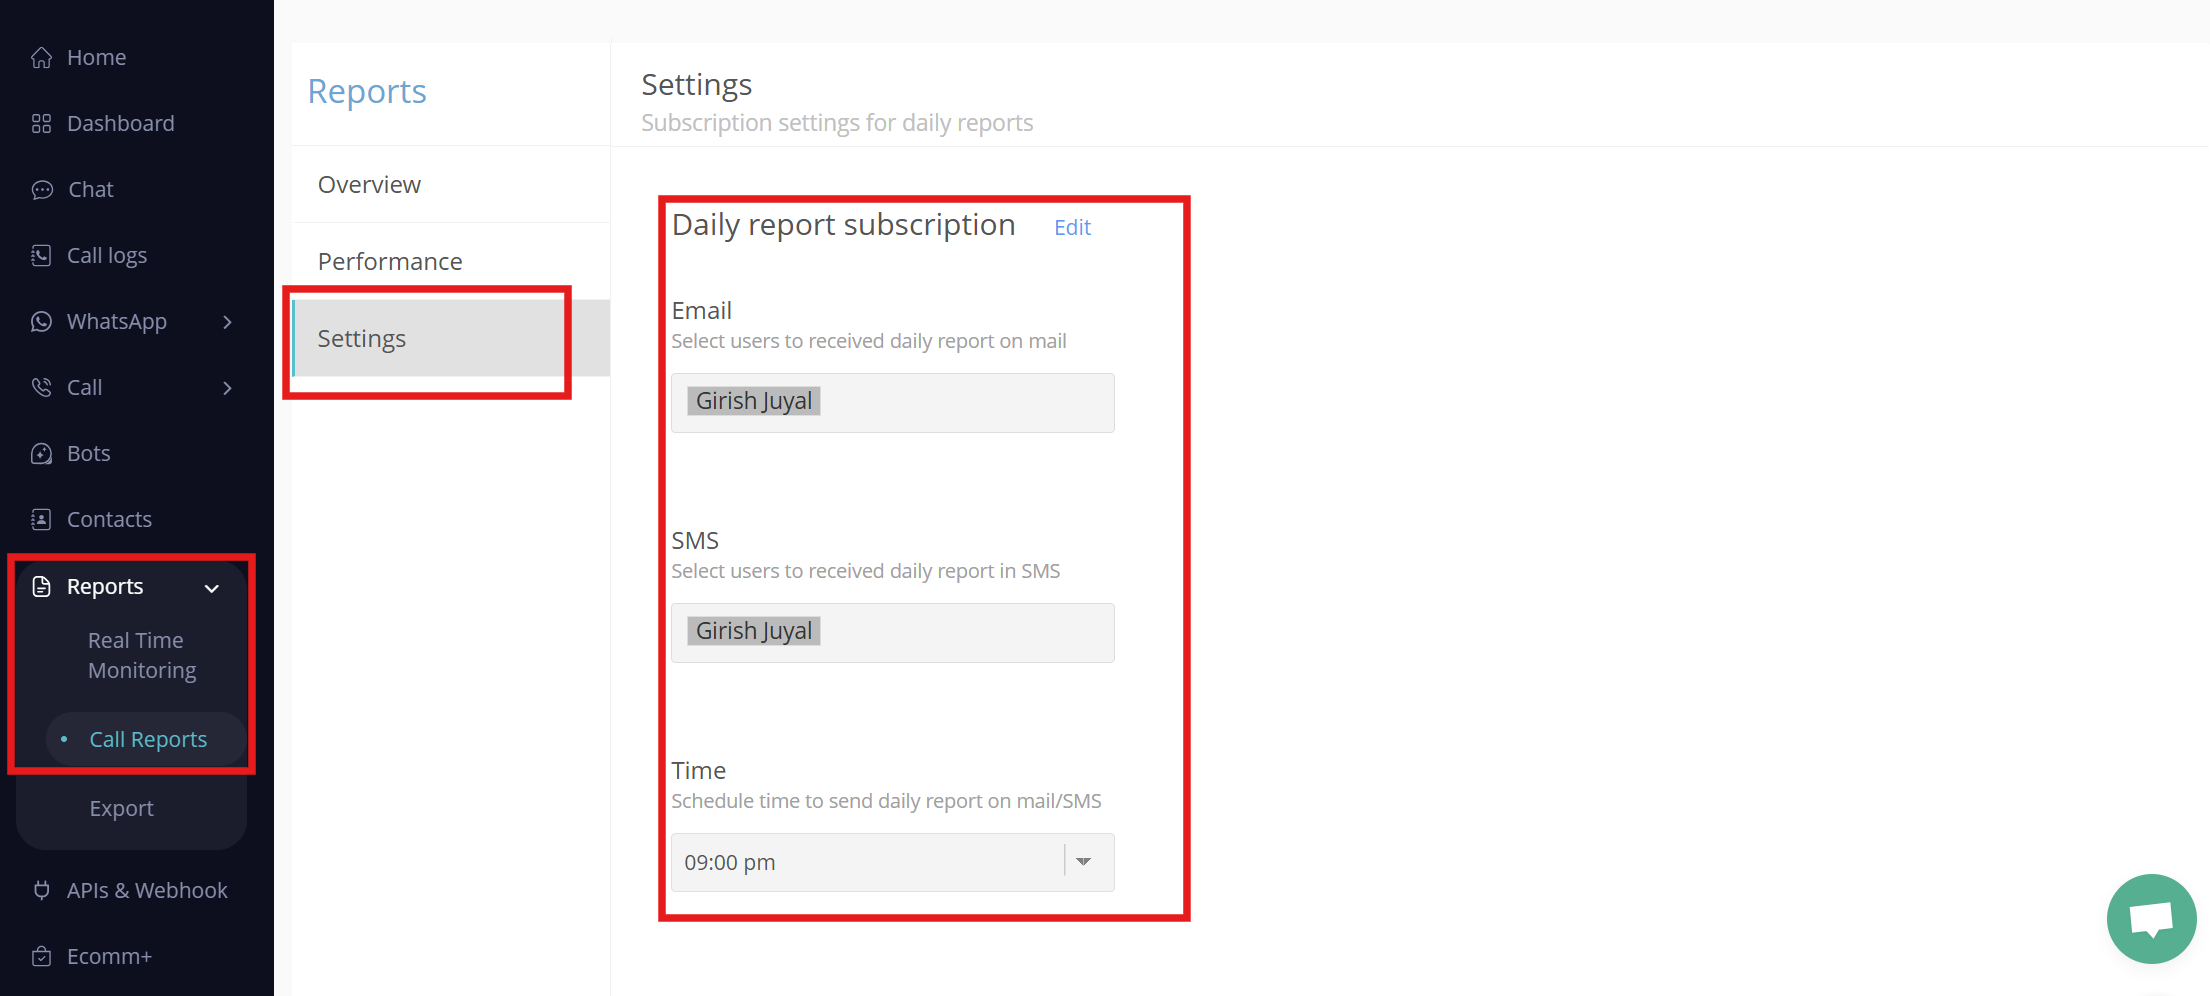Open Real Time Monitoring submenu item
The height and width of the screenshot is (996, 2210).
point(141,655)
